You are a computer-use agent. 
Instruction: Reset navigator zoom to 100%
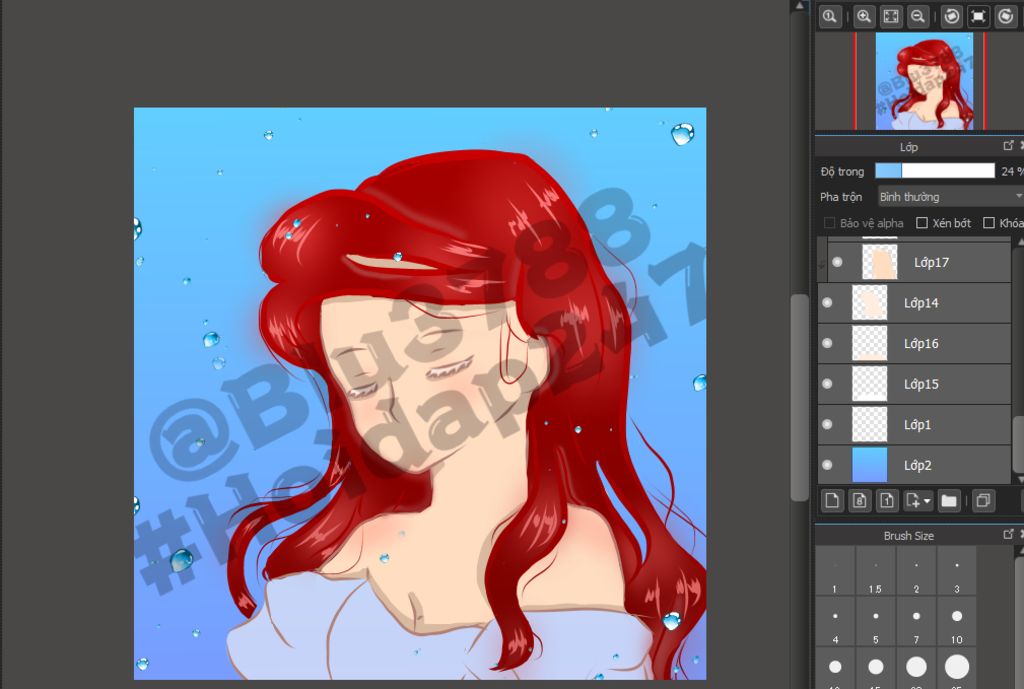click(829, 16)
